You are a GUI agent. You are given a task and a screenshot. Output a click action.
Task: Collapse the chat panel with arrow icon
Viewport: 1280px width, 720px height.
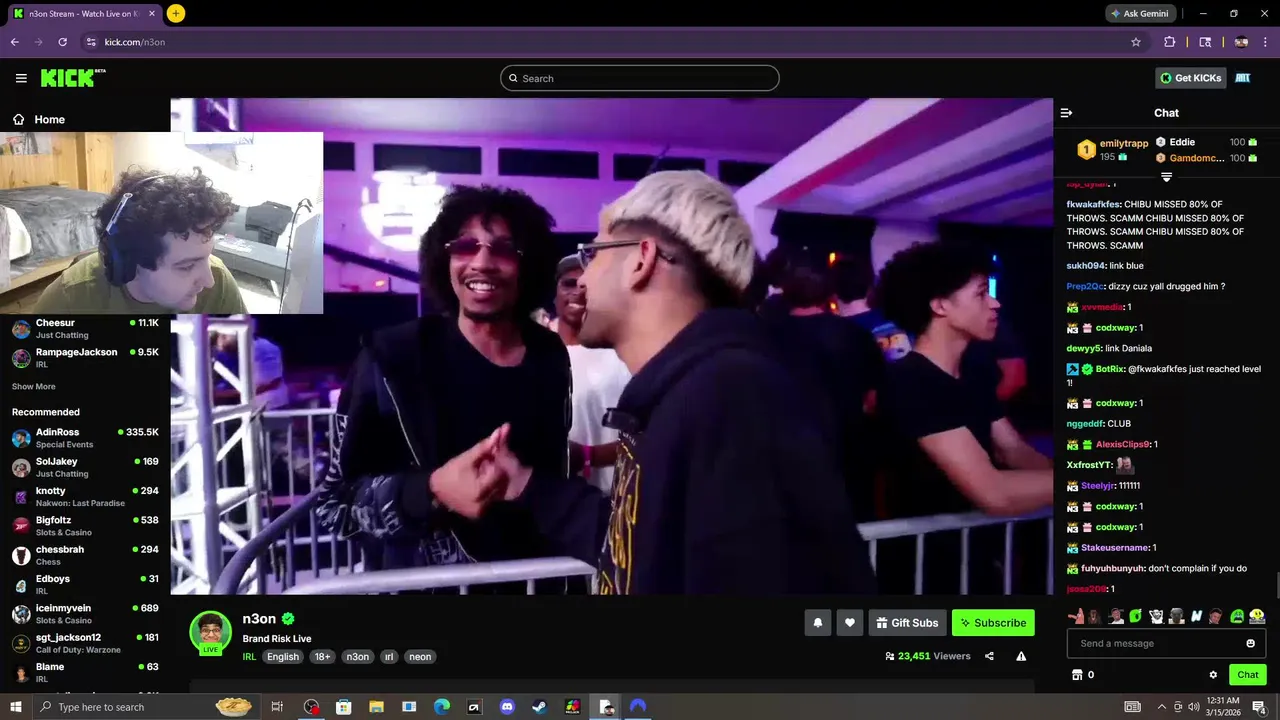tap(1066, 113)
